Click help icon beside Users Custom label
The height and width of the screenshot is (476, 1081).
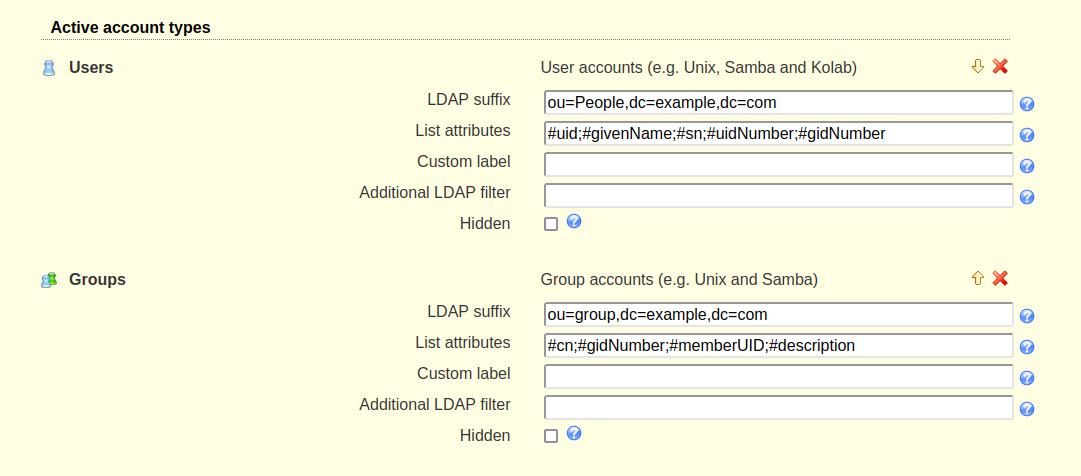point(1026,166)
